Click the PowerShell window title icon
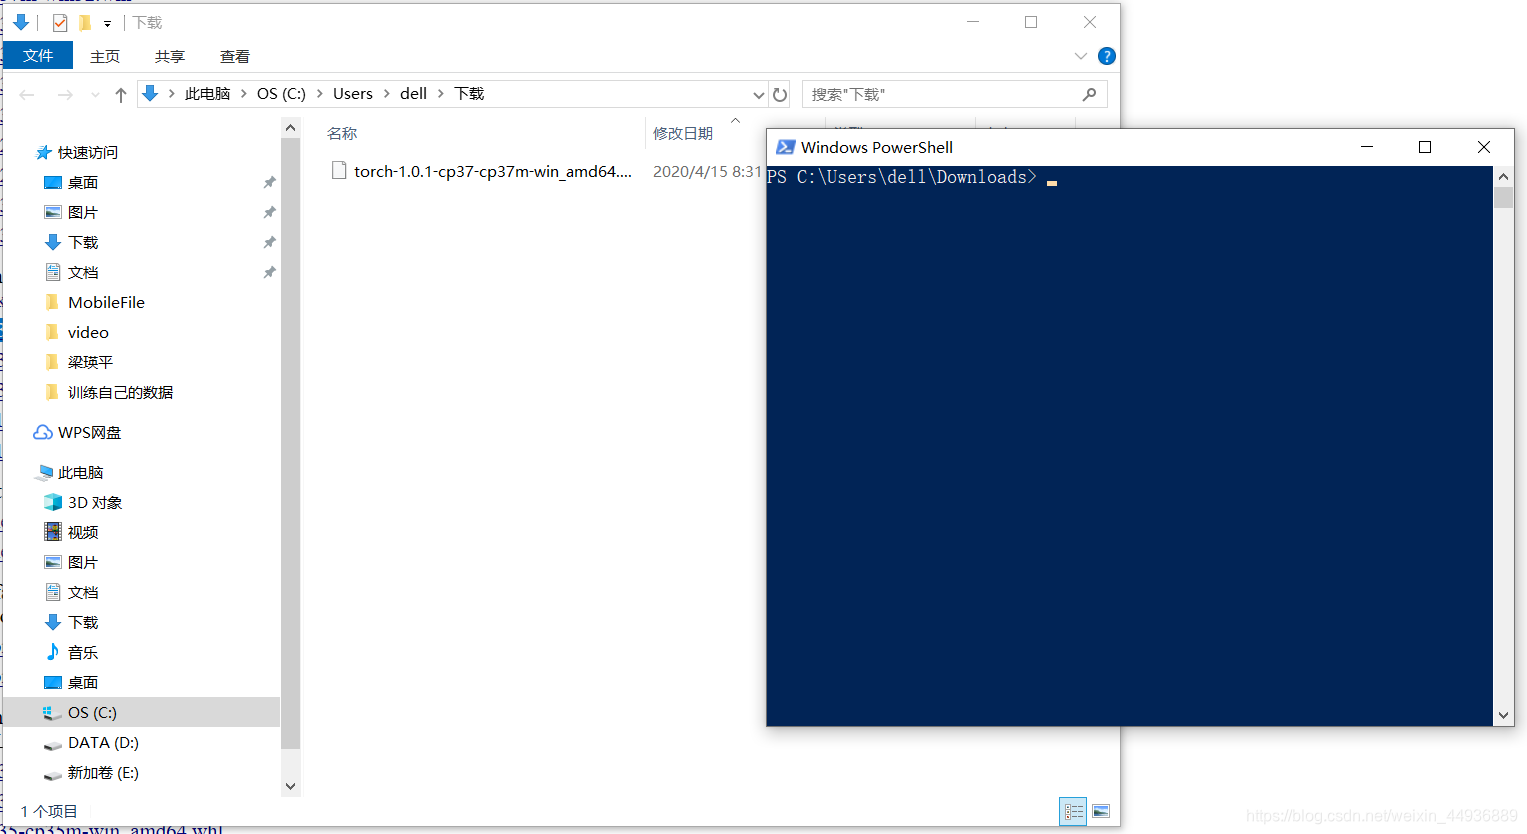 (785, 147)
